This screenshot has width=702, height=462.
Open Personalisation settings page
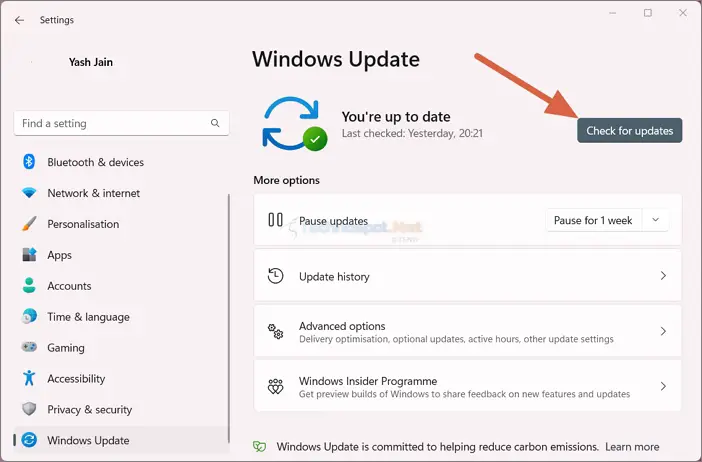(x=121, y=224)
